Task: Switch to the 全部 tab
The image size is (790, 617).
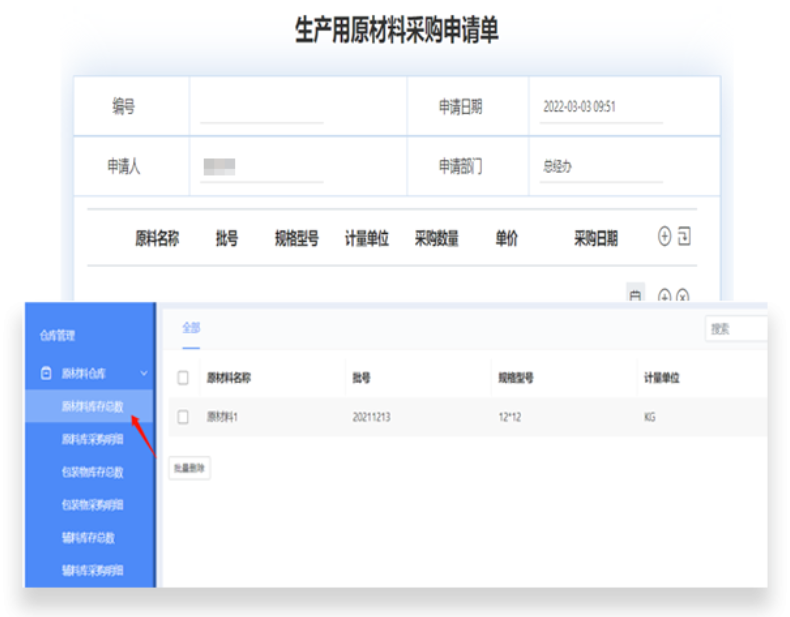Action: [191, 327]
